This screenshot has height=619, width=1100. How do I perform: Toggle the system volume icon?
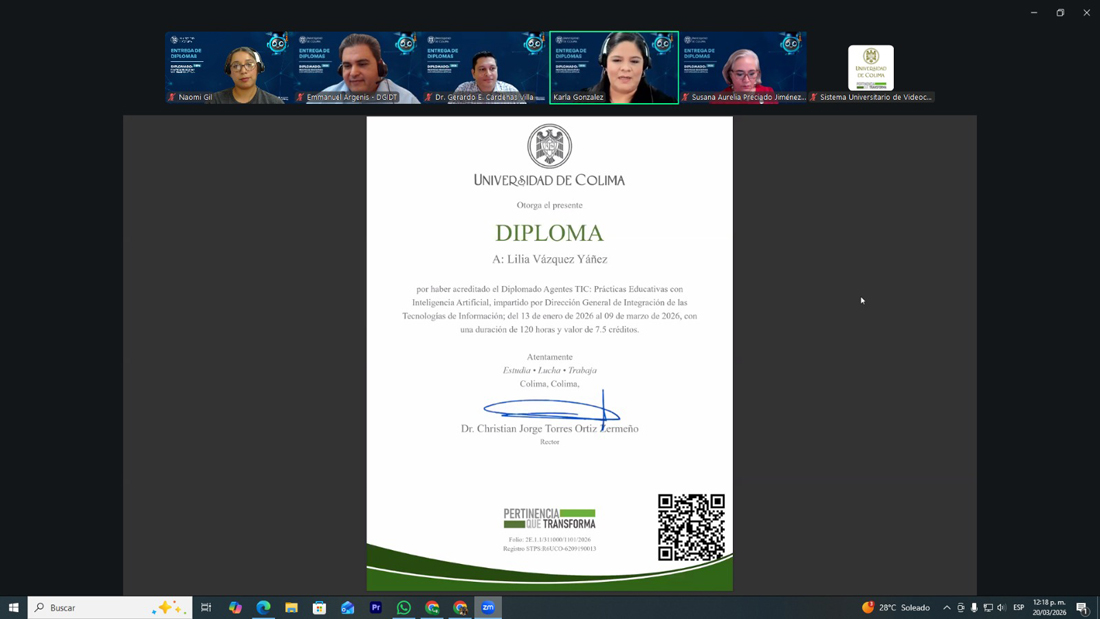[x=1001, y=607]
